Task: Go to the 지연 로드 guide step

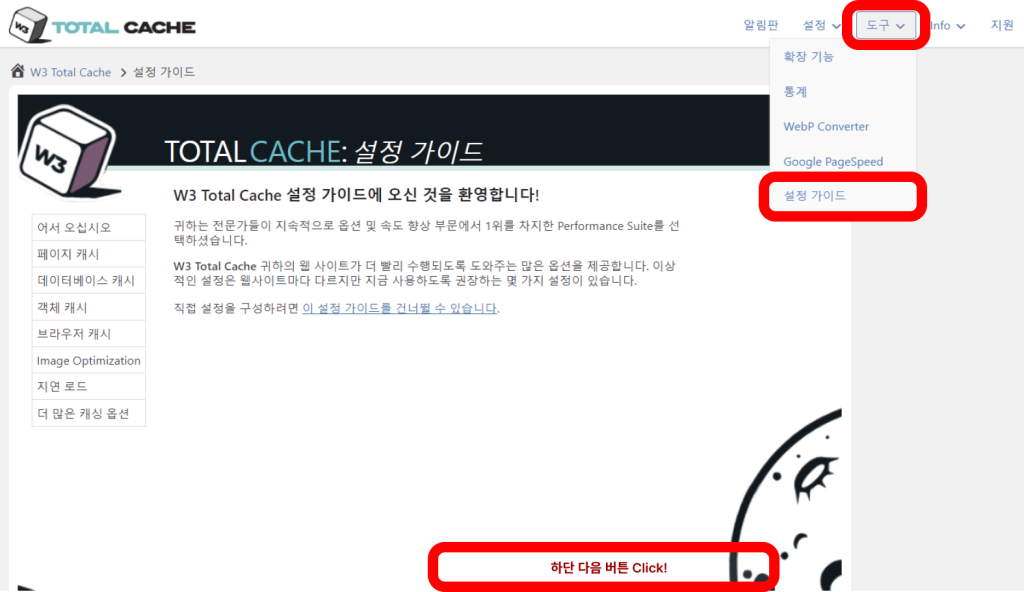Action: [x=89, y=387]
